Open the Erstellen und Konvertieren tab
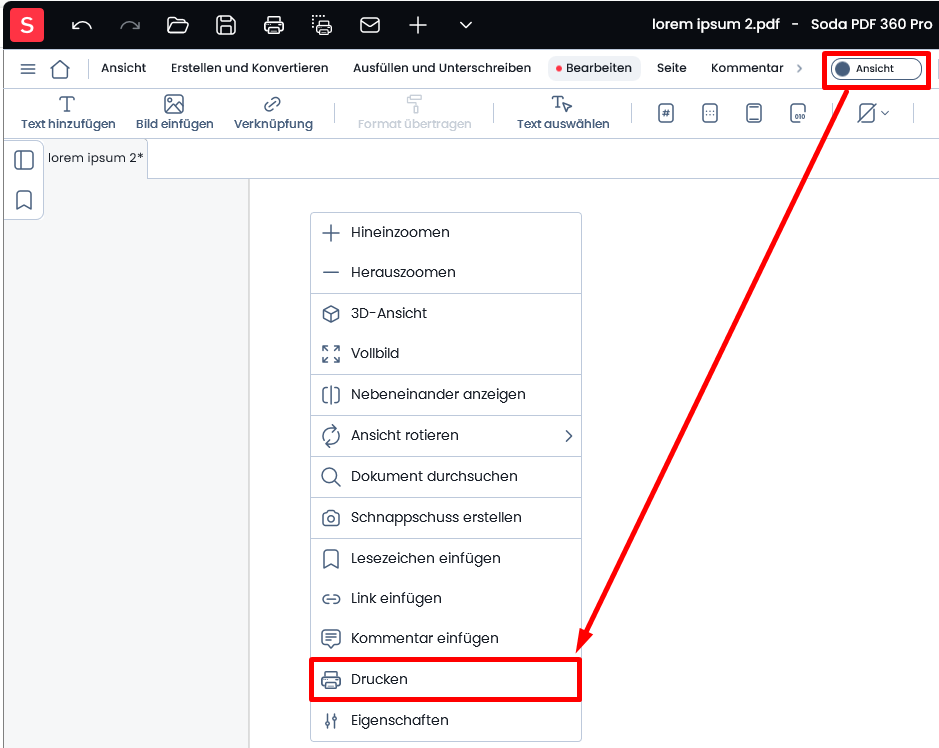 point(250,68)
